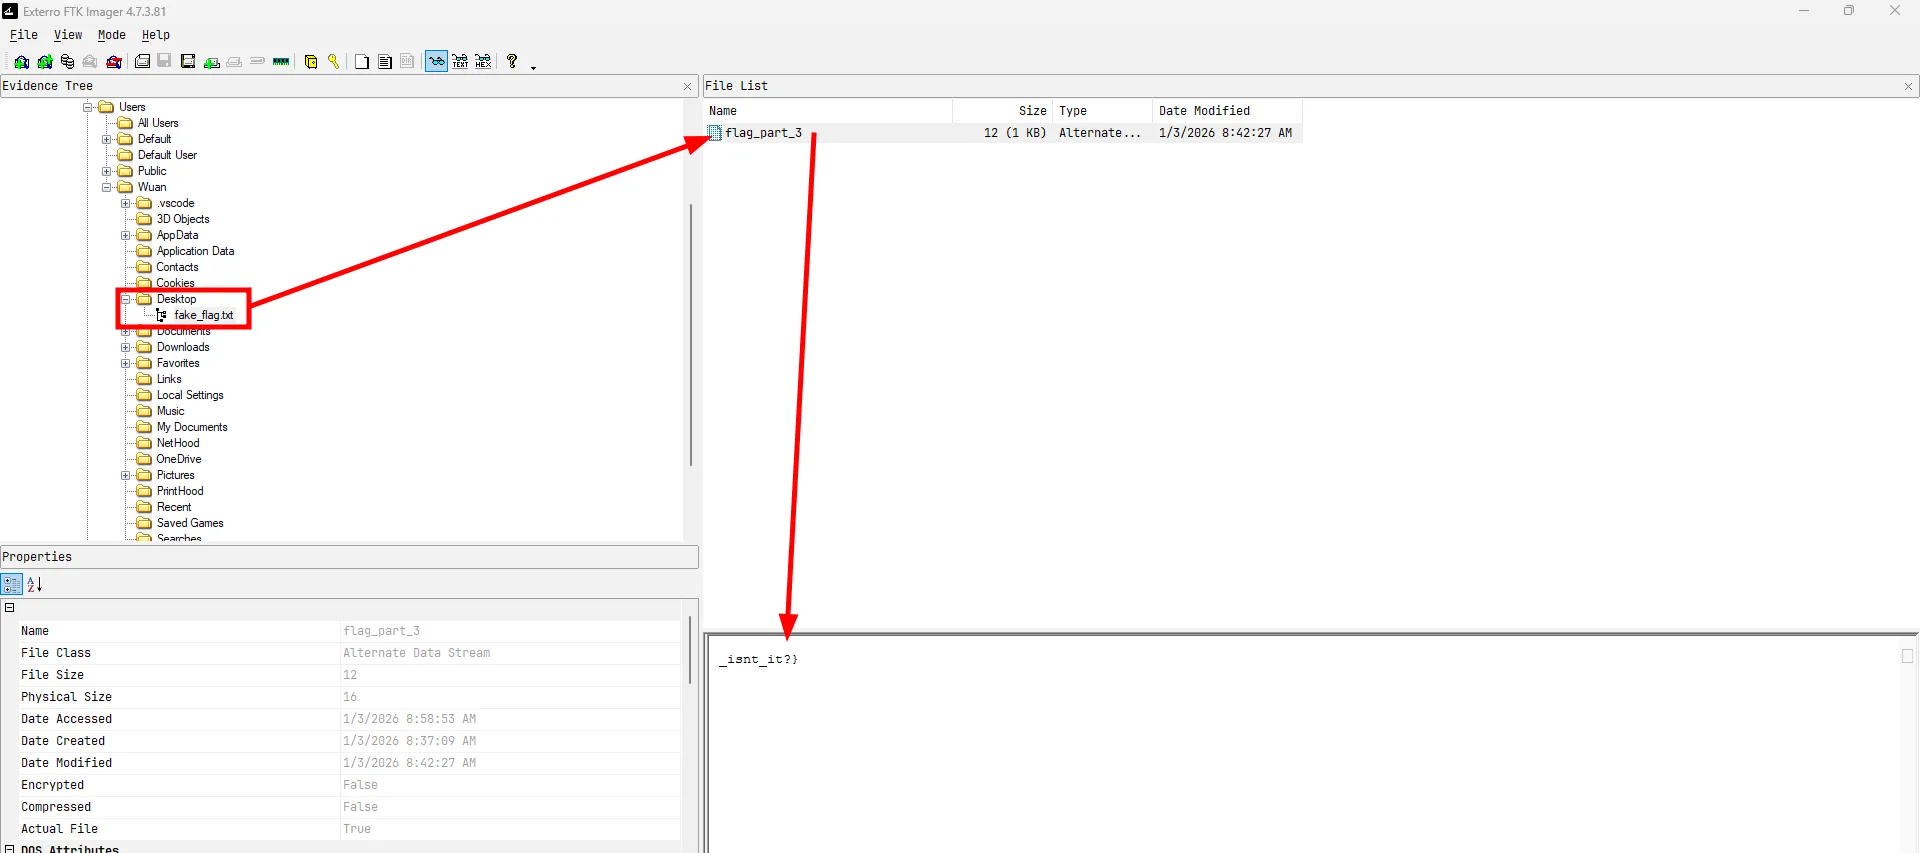
Task: Click the Detect EFS Encryption key icon
Action: 334,62
